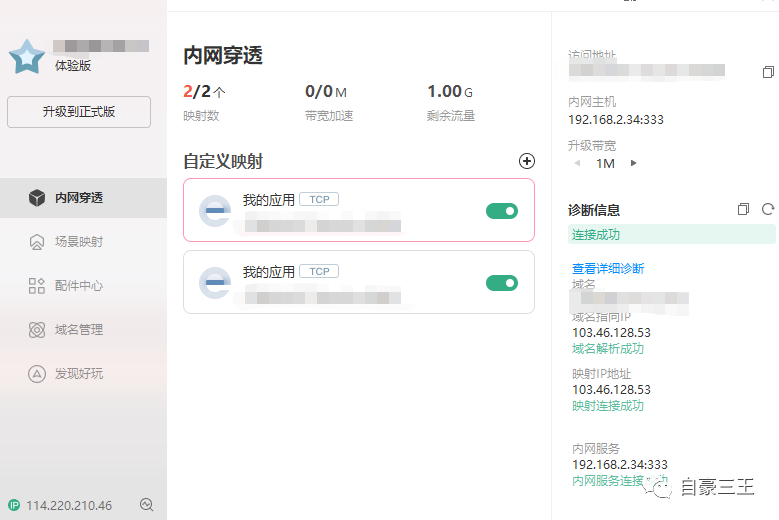
Task: Go to 域名管理
Action: pyautogui.click(x=78, y=329)
